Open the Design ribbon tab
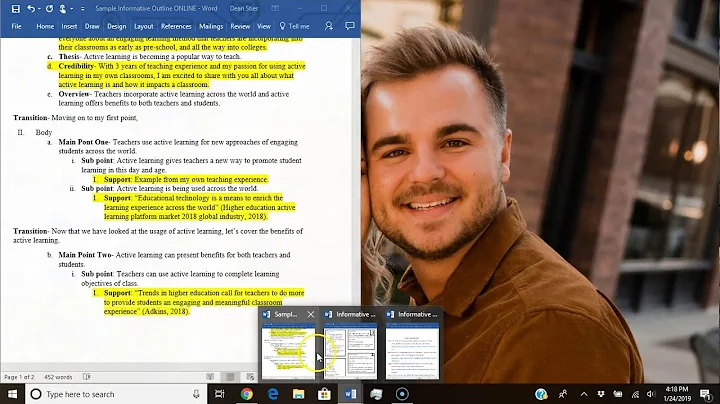 point(117,26)
